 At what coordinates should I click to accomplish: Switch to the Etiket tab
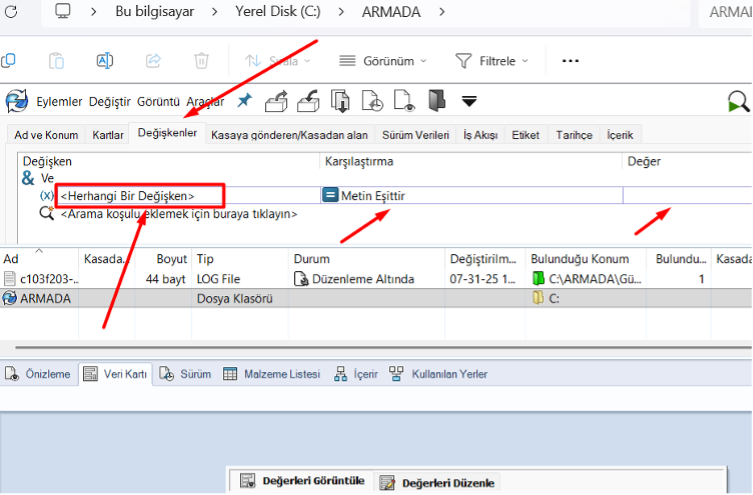click(525, 135)
